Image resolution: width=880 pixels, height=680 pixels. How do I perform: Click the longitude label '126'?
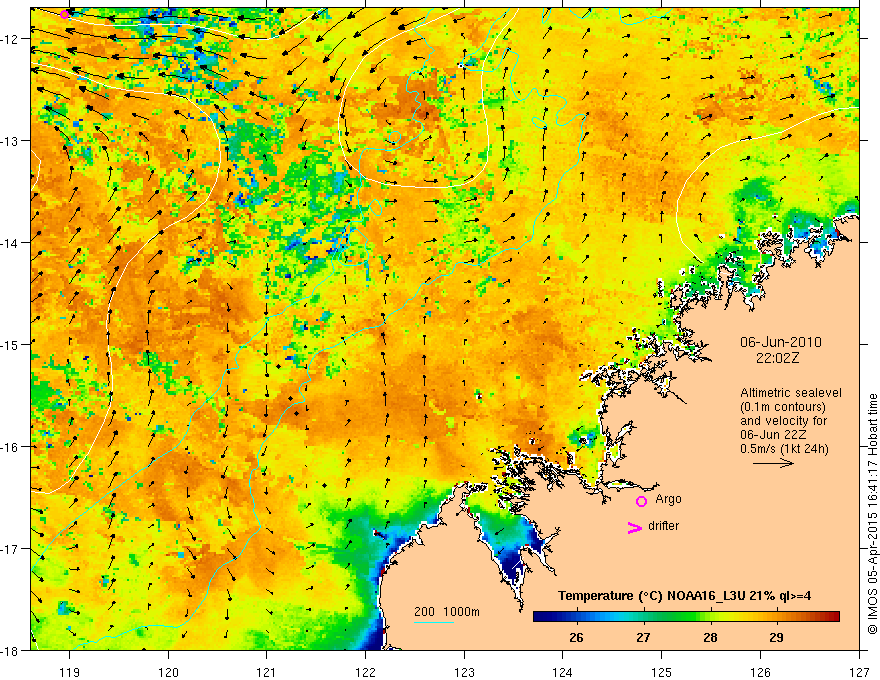pos(760,672)
